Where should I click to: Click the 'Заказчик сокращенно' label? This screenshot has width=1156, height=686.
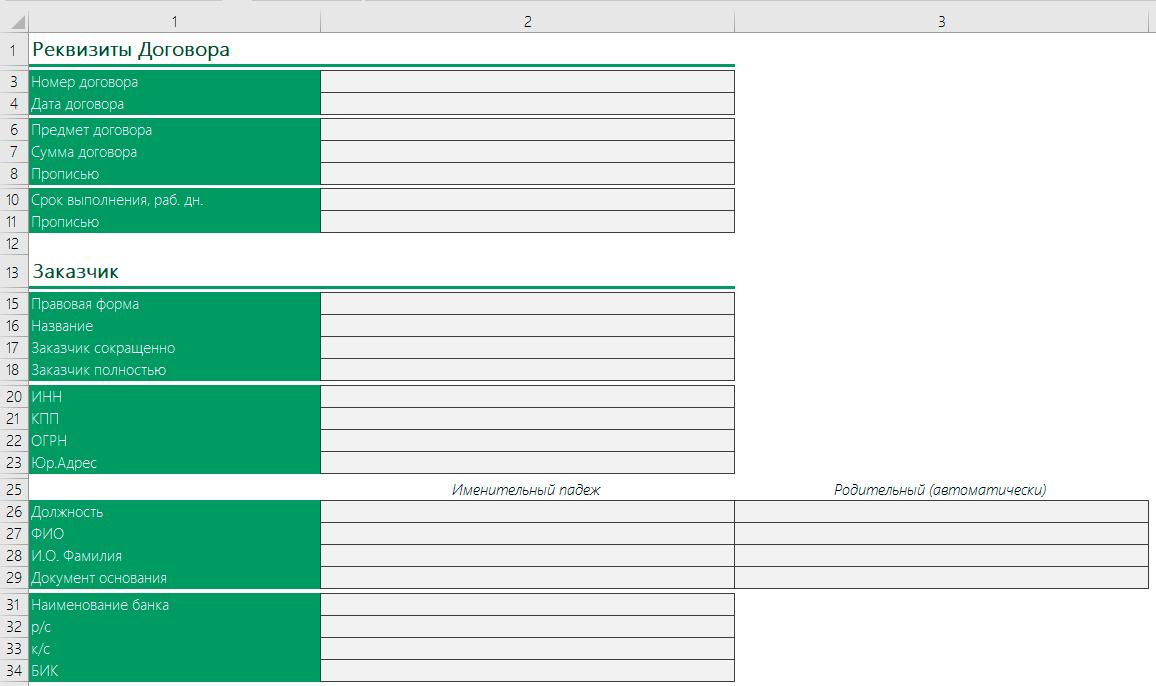103,348
